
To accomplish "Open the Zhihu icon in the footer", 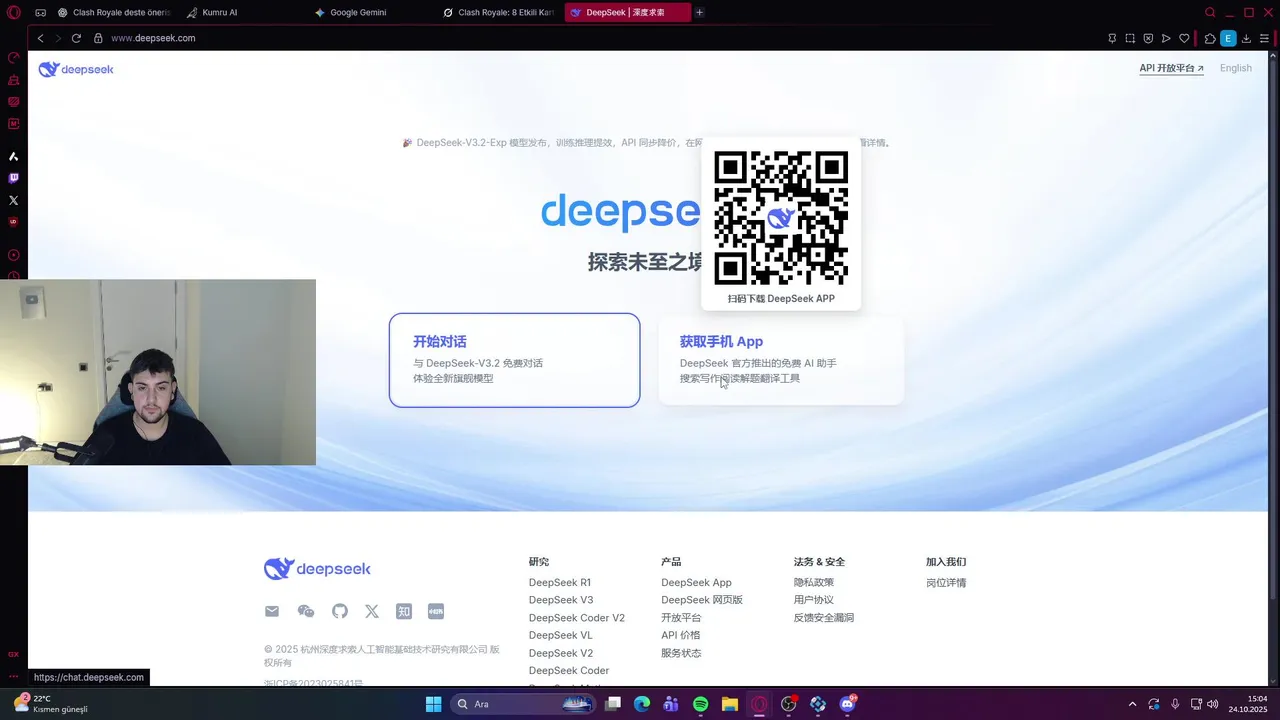I will pyautogui.click(x=404, y=611).
